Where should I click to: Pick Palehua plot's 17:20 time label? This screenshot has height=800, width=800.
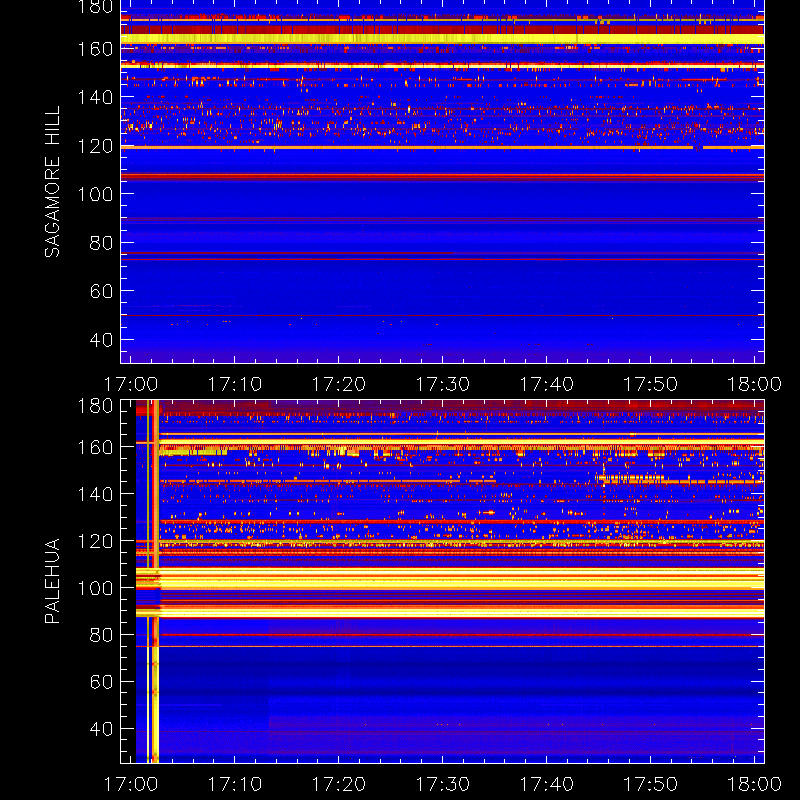tap(339, 784)
